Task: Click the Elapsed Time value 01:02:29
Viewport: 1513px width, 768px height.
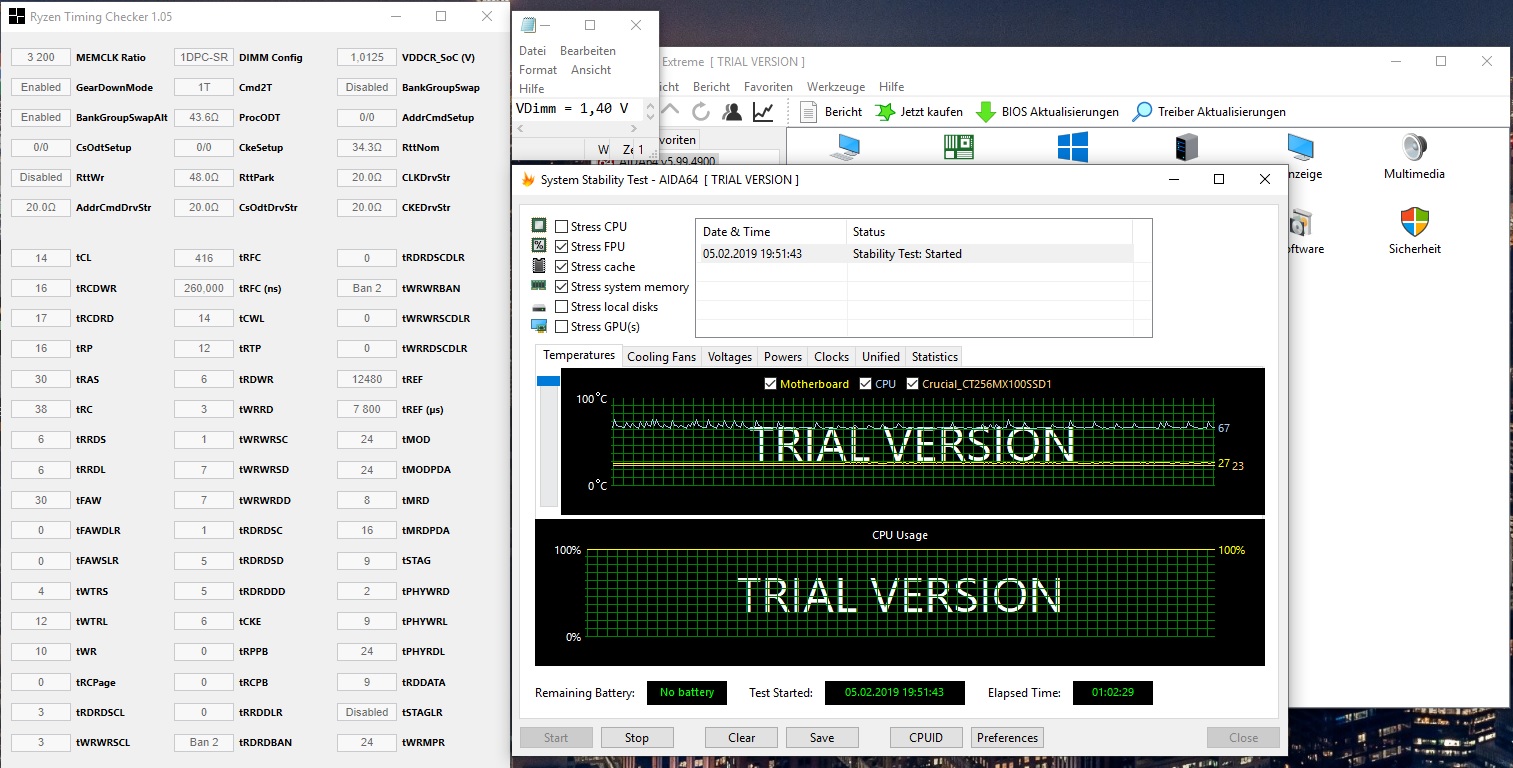Action: click(x=1113, y=692)
